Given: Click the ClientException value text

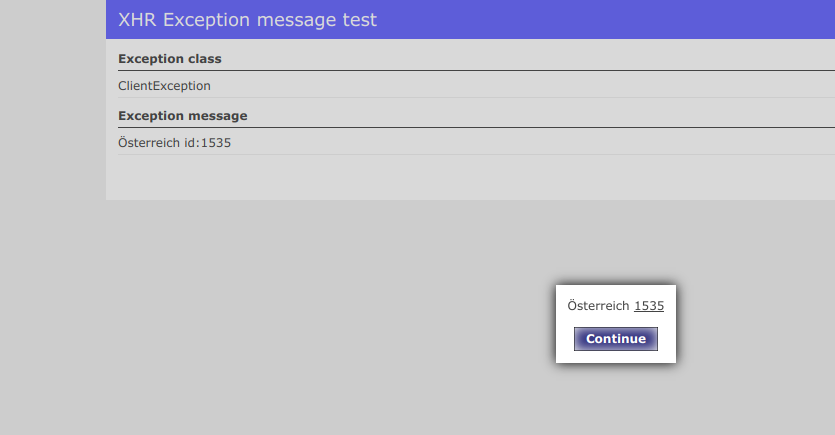Looking at the screenshot, I should click(164, 86).
